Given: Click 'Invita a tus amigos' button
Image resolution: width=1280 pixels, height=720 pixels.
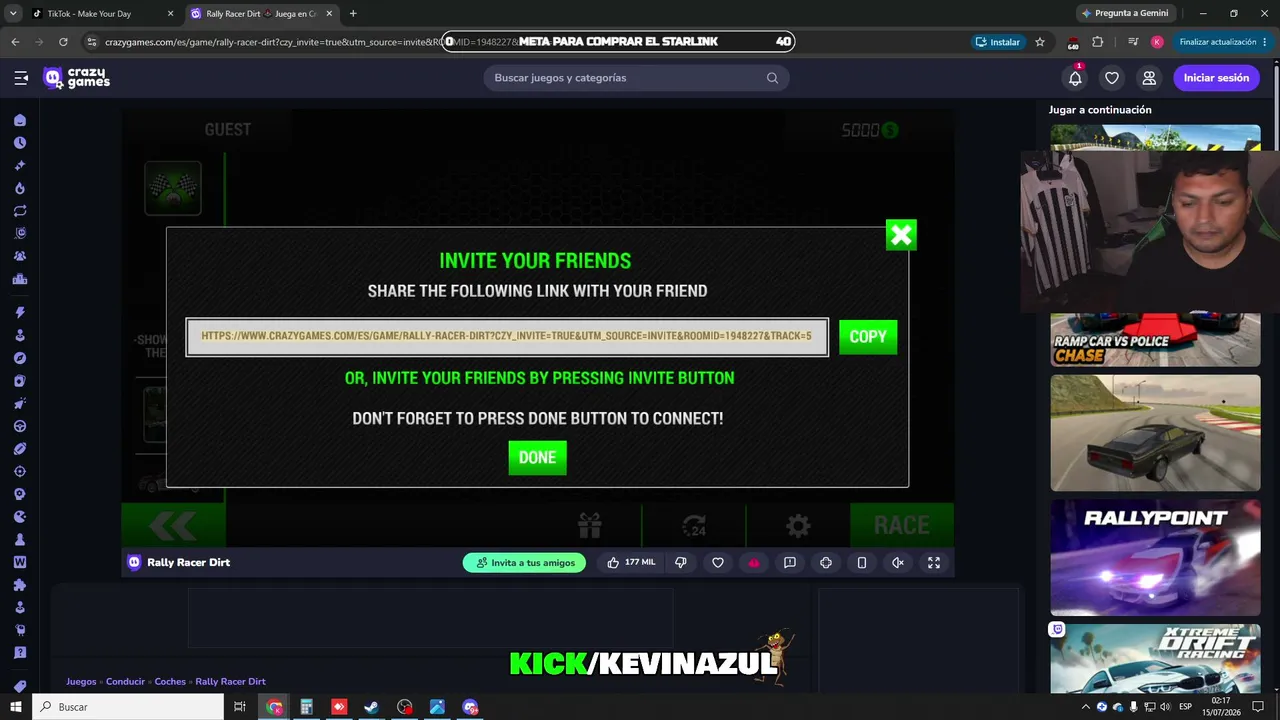Looking at the screenshot, I should coord(524,563).
